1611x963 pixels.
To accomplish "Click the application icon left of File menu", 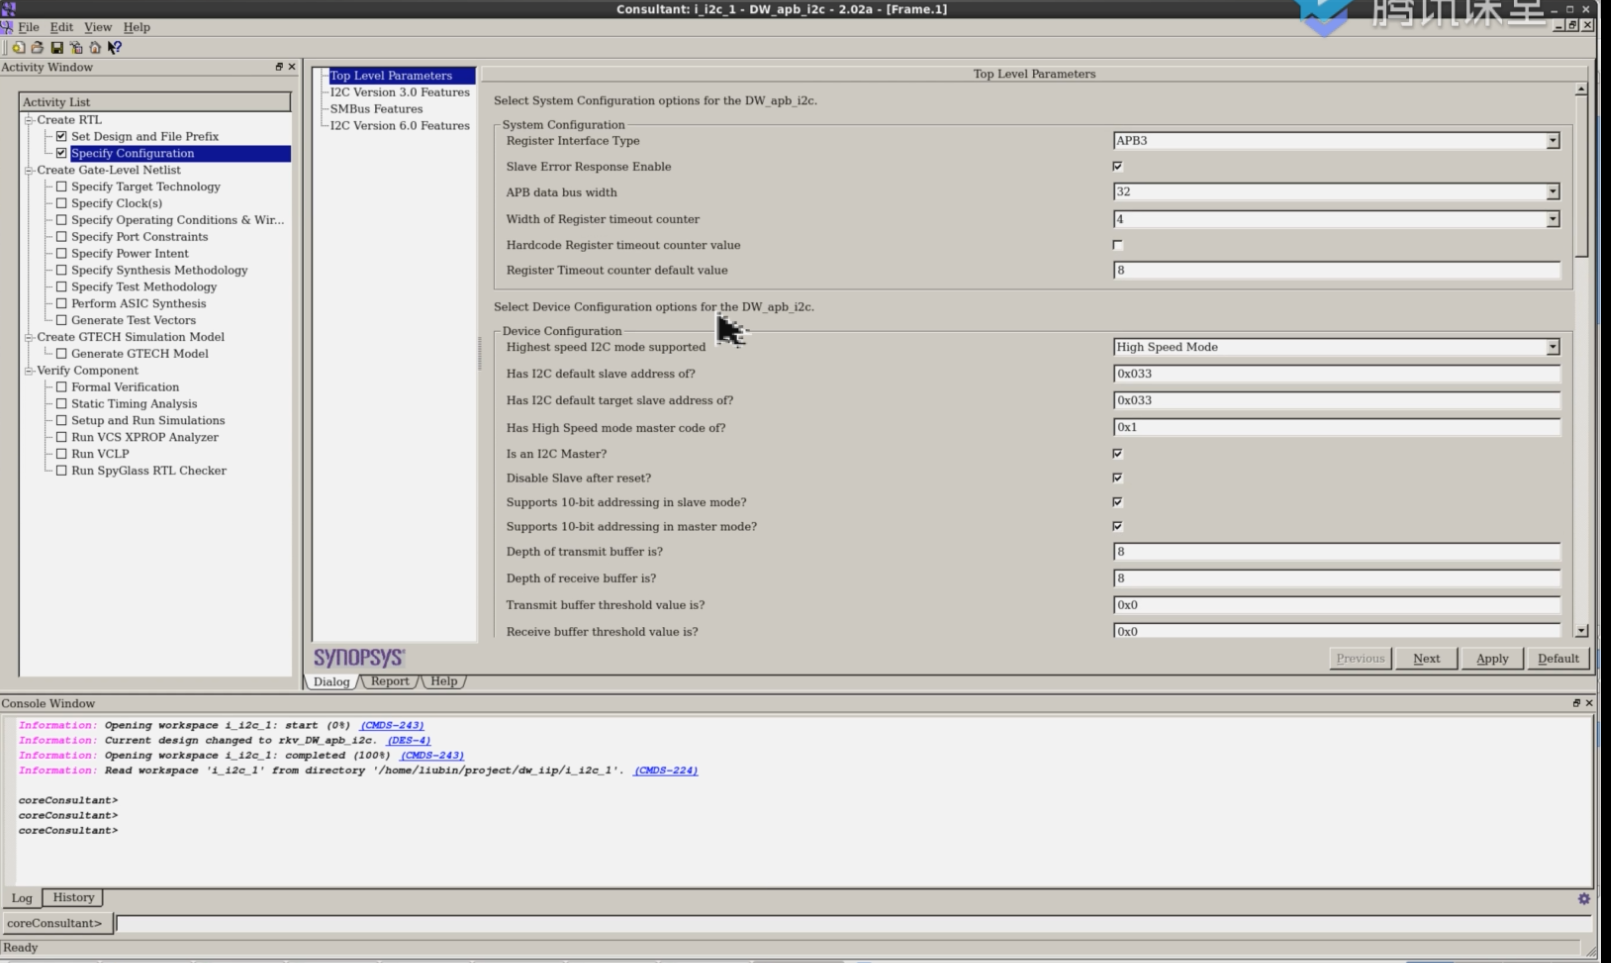I will point(7,27).
